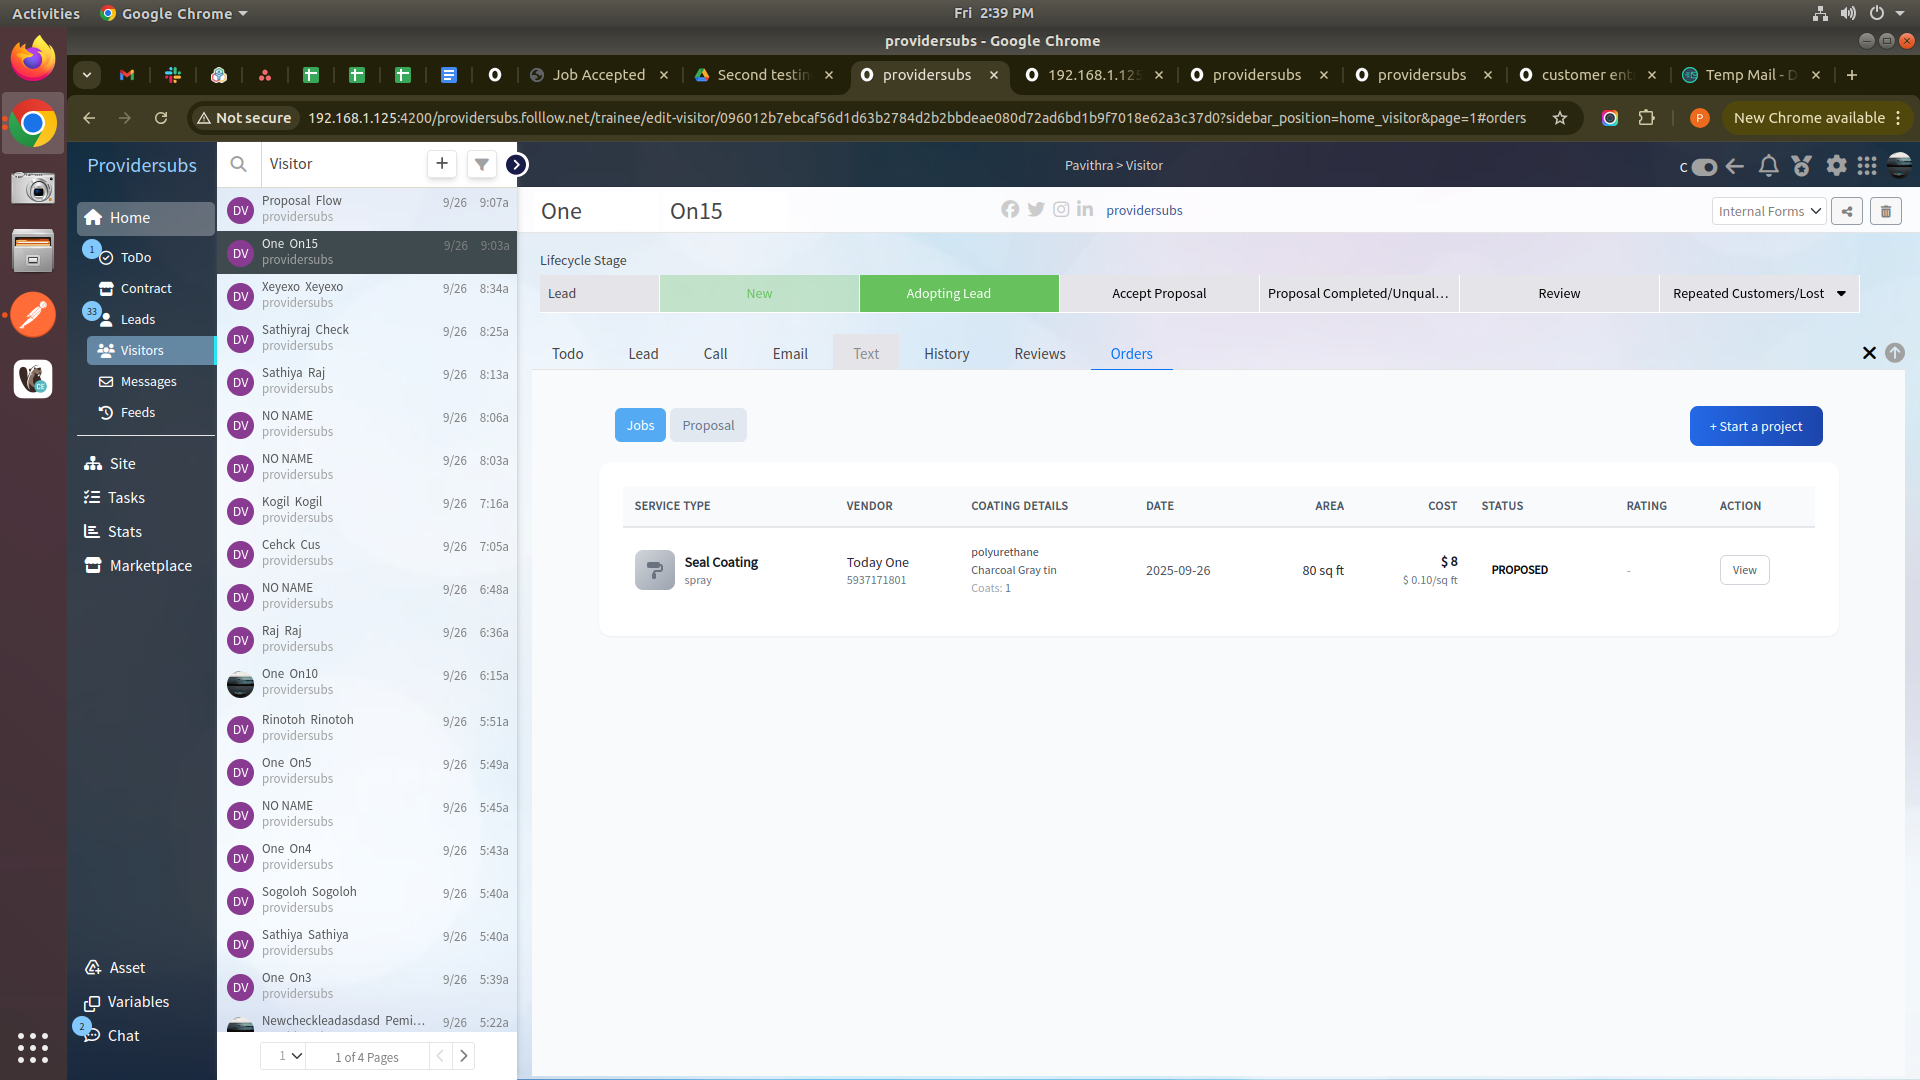This screenshot has height=1080, width=1920.
Task: Click View for Seal Coating order
Action: 1744,570
